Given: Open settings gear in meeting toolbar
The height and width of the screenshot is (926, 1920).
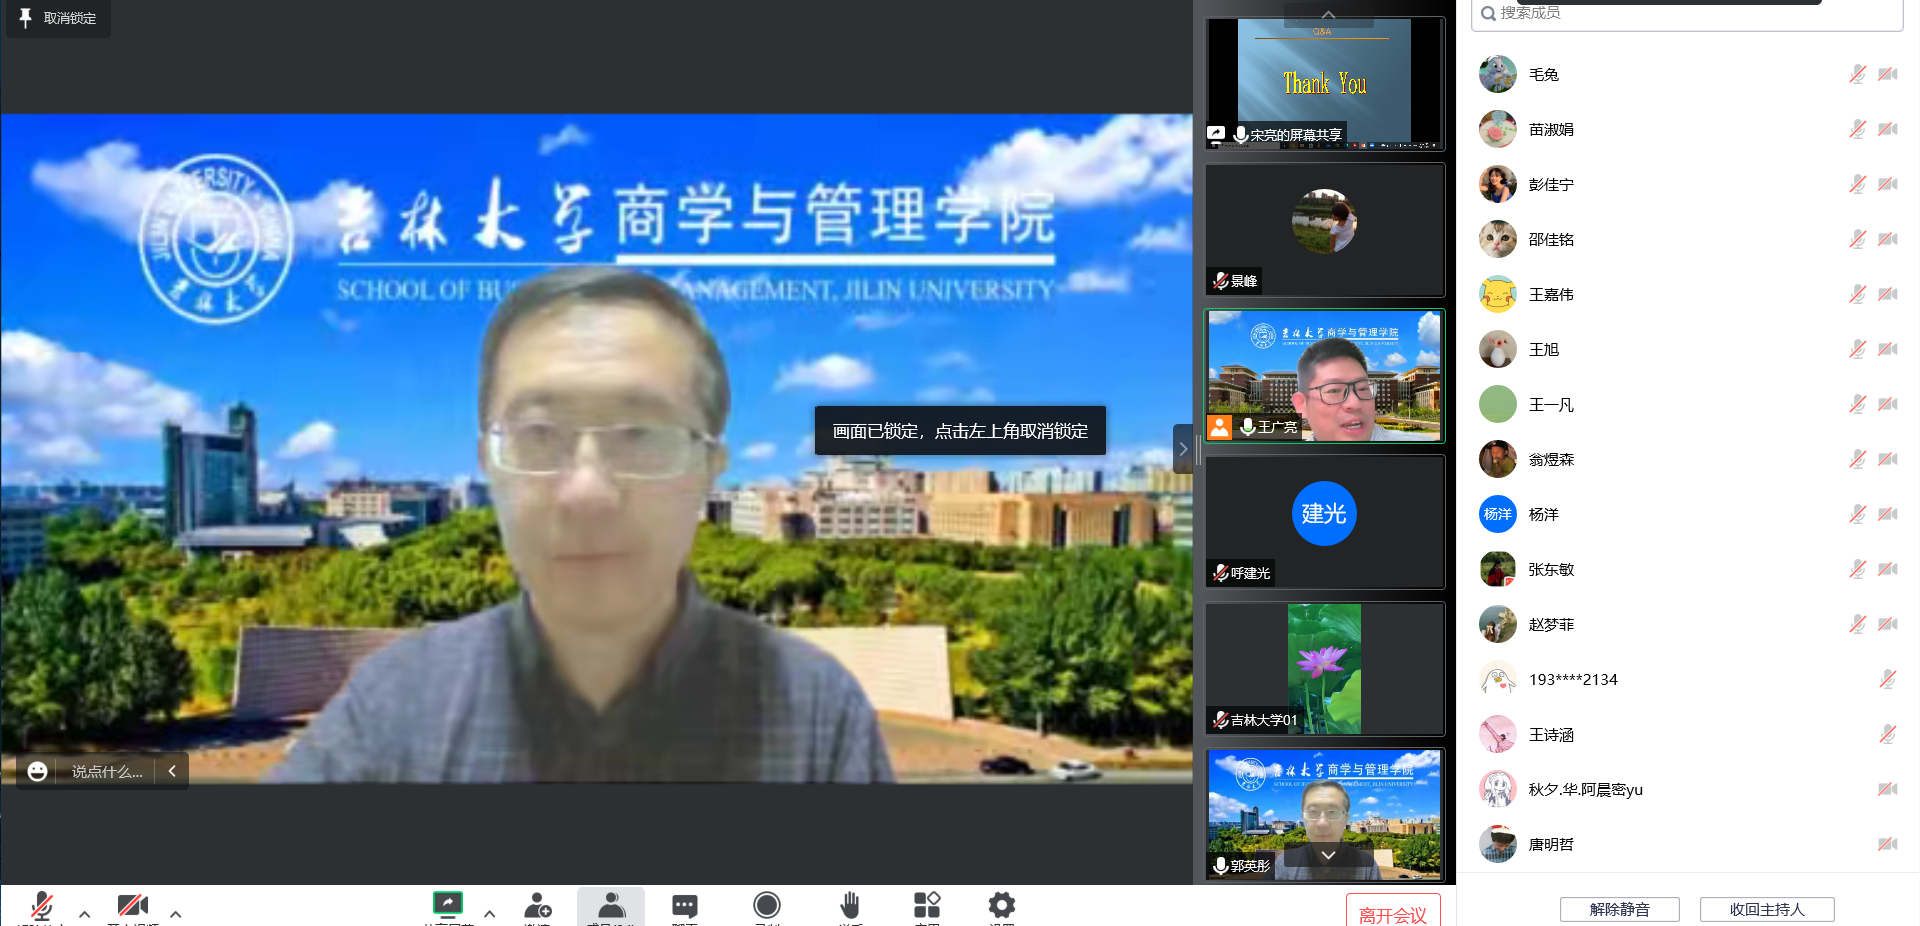Looking at the screenshot, I should [x=1001, y=905].
